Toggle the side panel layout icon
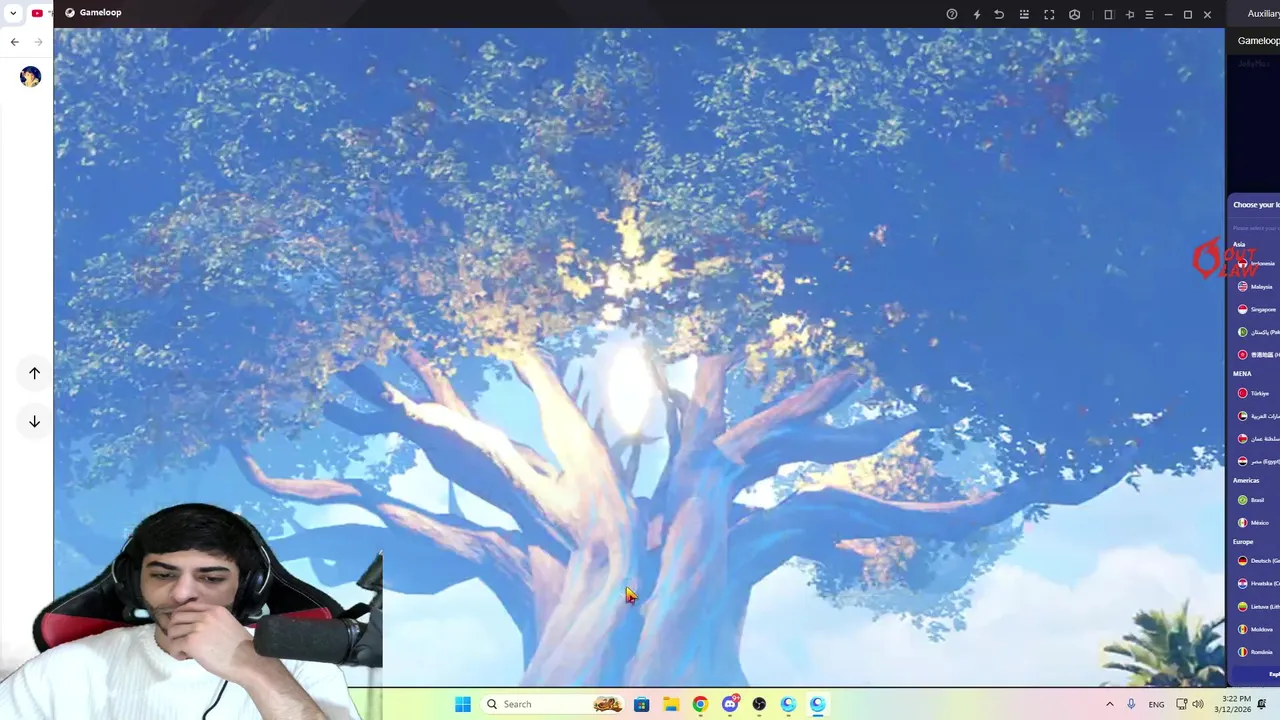The width and height of the screenshot is (1280, 720). click(1108, 14)
